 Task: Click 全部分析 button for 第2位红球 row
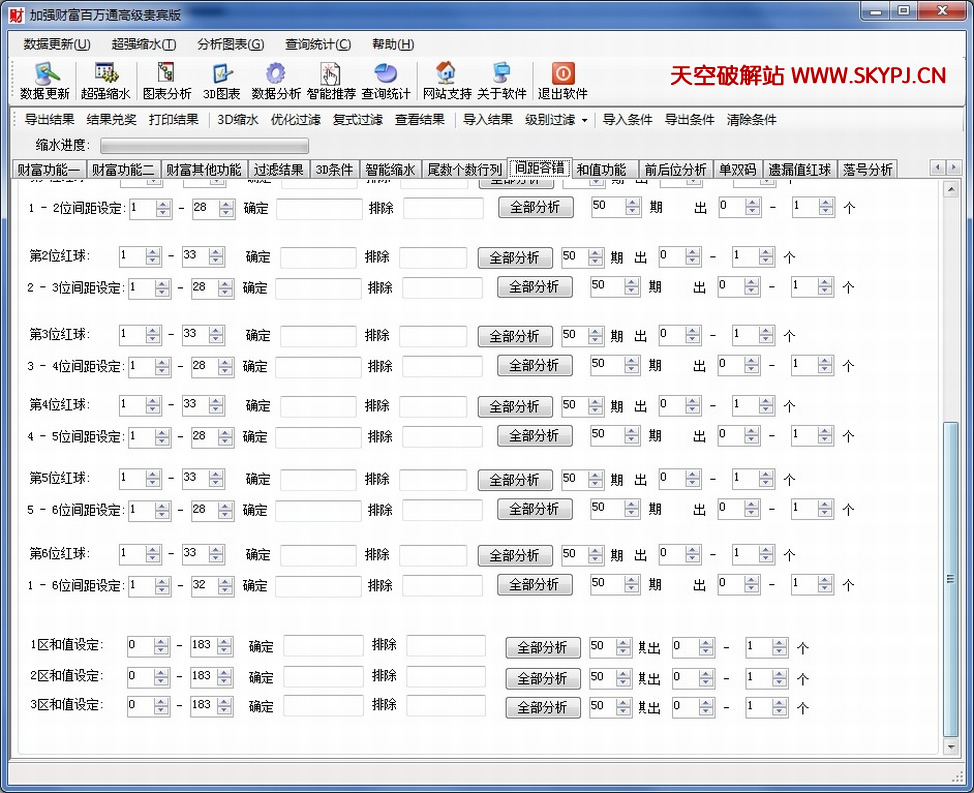point(514,257)
